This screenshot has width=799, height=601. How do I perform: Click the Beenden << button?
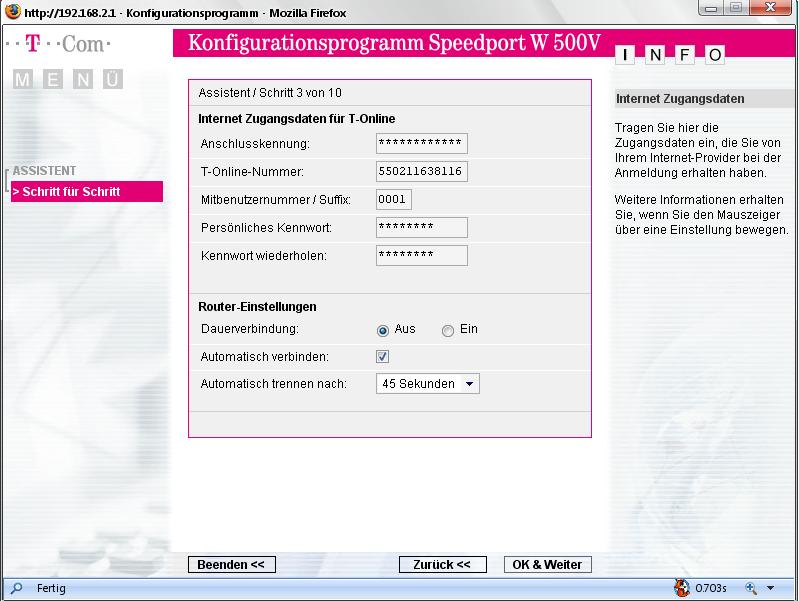coord(232,564)
